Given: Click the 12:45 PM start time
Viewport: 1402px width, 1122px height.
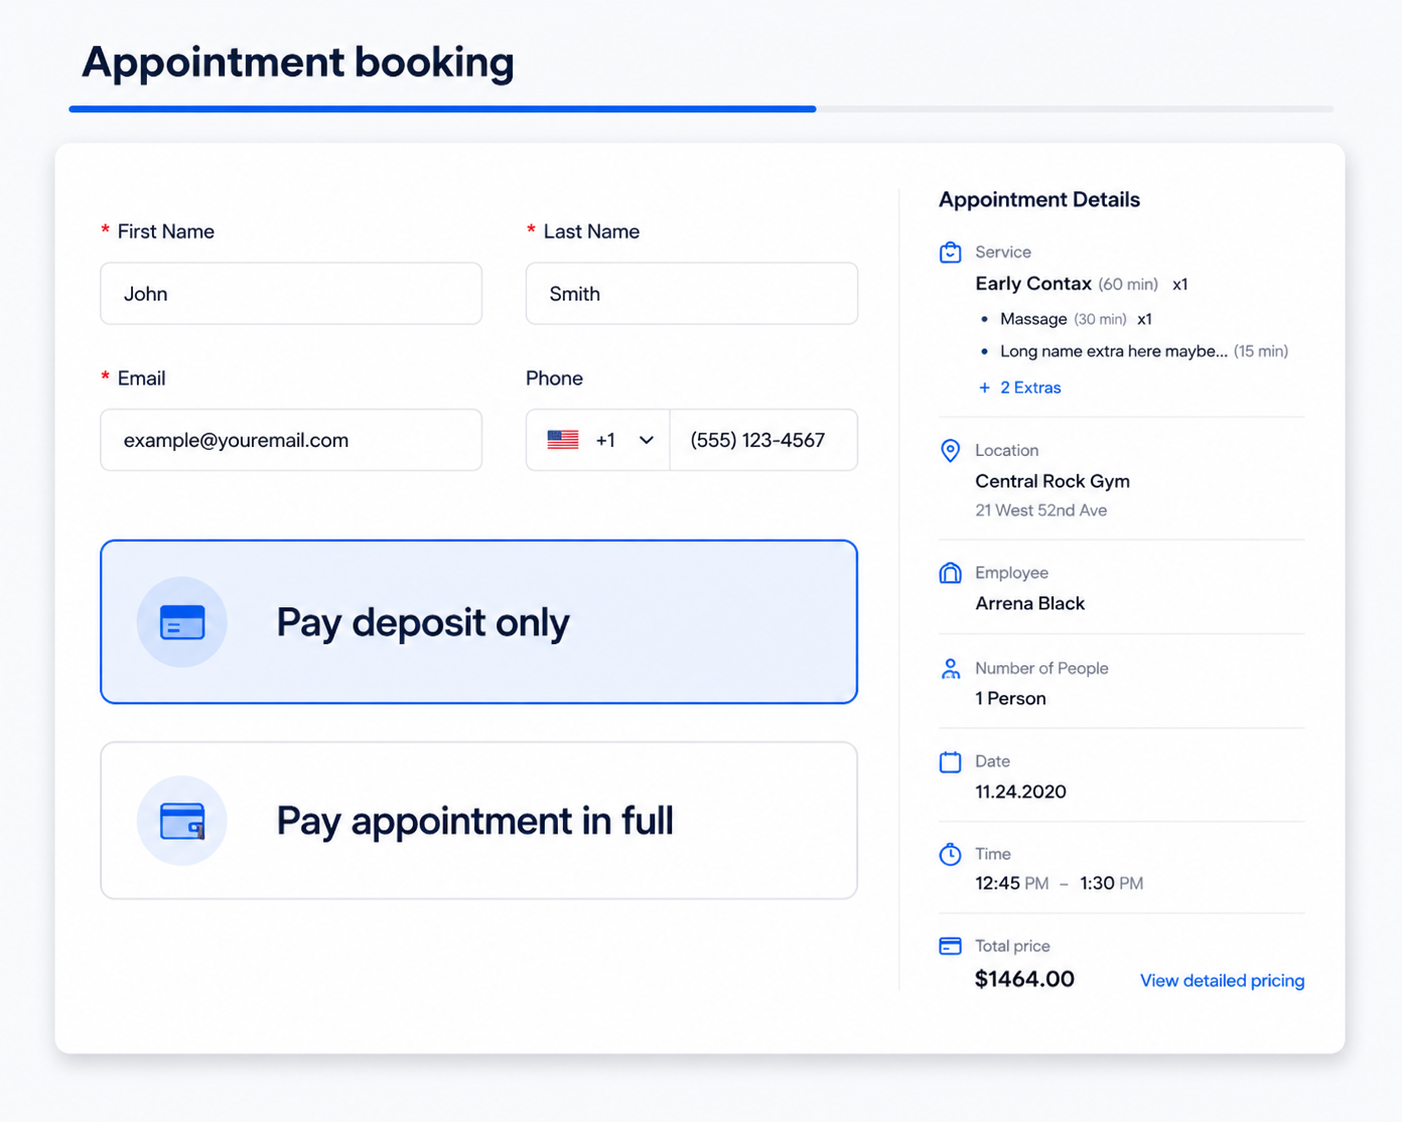Looking at the screenshot, I should click(x=1012, y=884).
